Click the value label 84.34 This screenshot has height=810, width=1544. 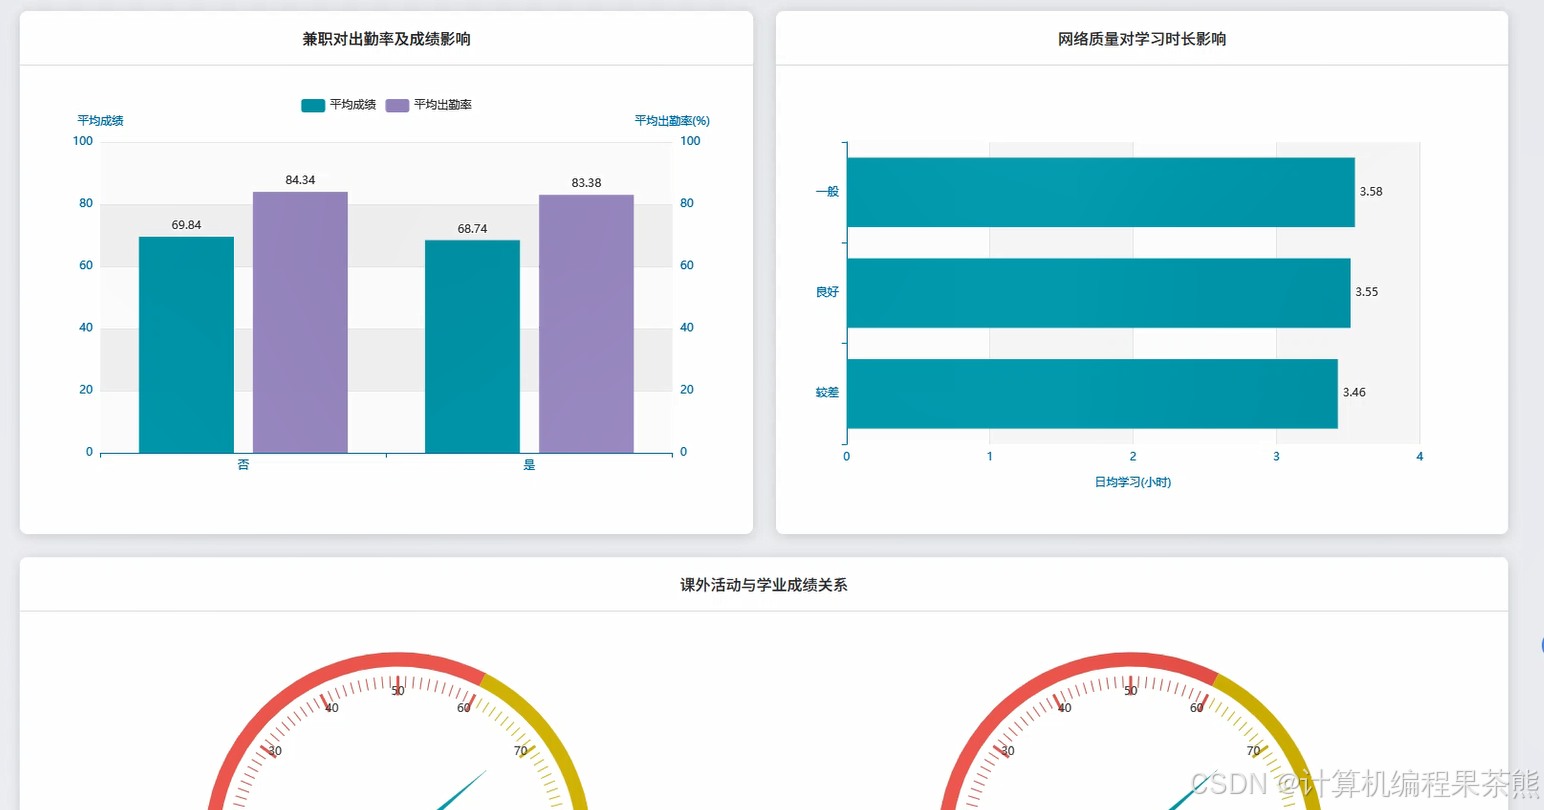click(300, 180)
